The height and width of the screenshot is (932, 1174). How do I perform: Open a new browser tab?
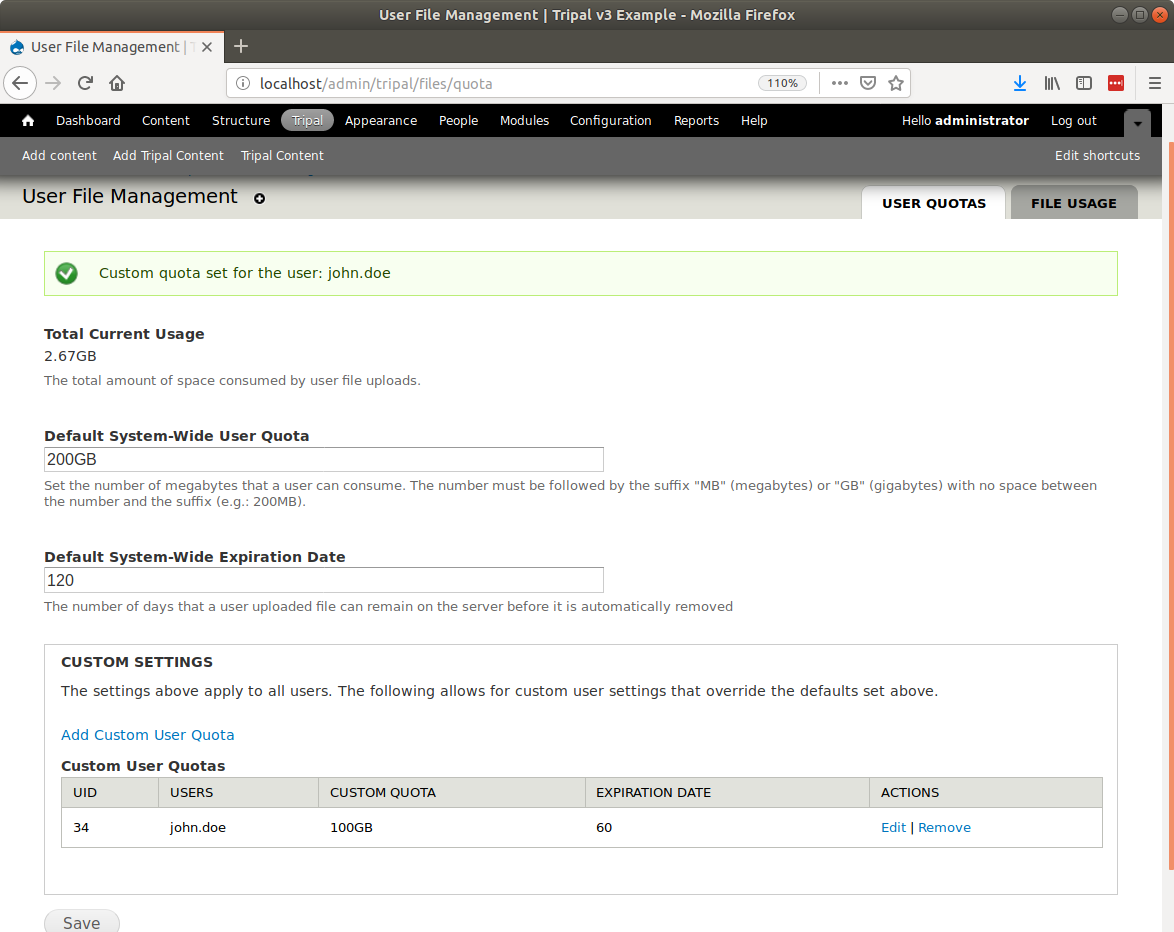coord(241,46)
